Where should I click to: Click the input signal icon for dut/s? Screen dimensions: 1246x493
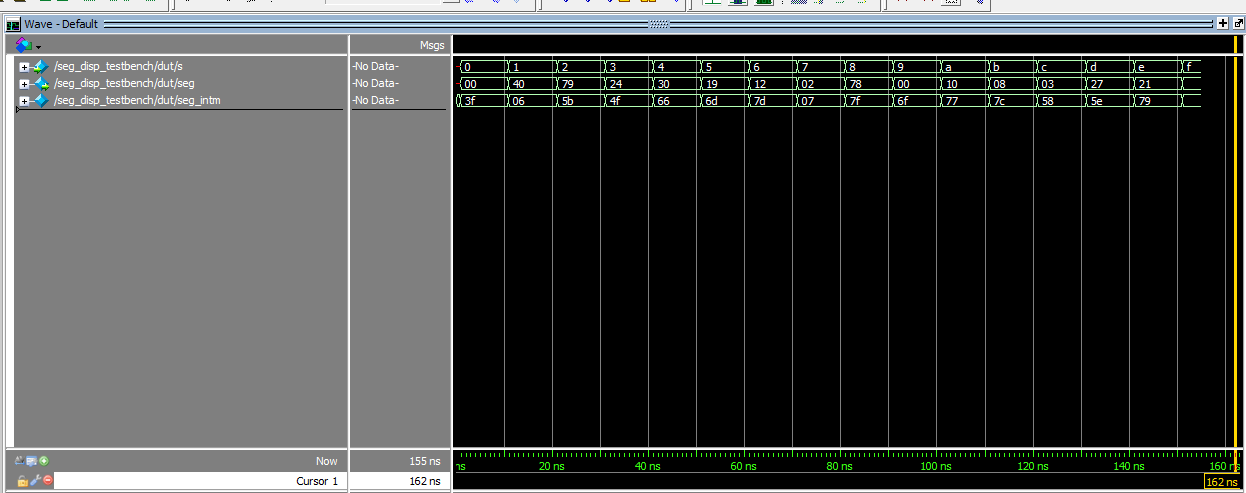point(40,67)
